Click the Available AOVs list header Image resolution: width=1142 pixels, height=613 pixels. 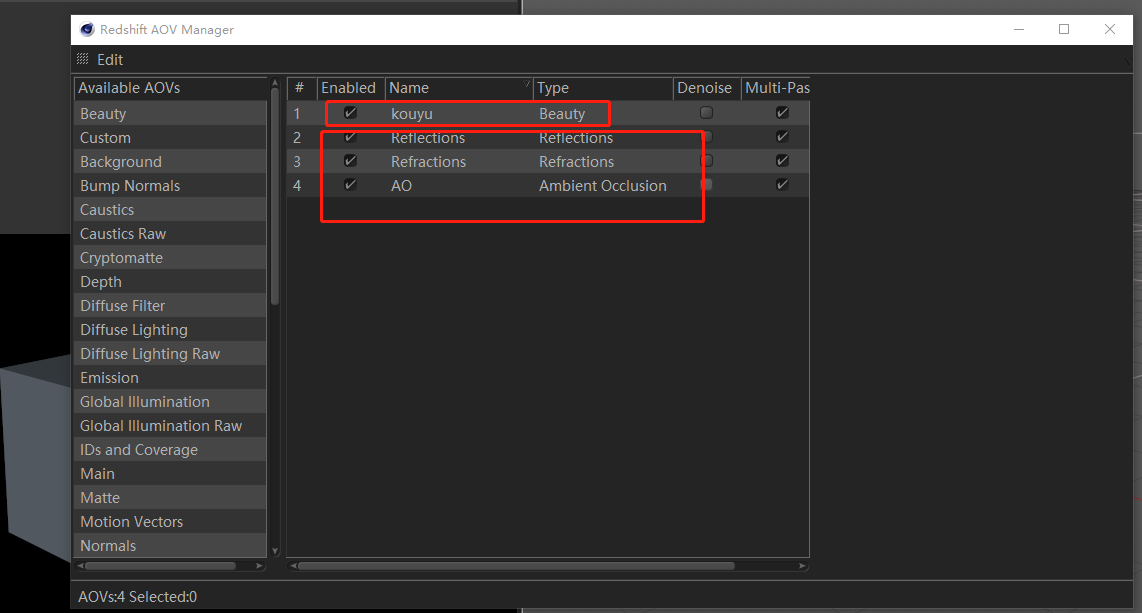(170, 88)
